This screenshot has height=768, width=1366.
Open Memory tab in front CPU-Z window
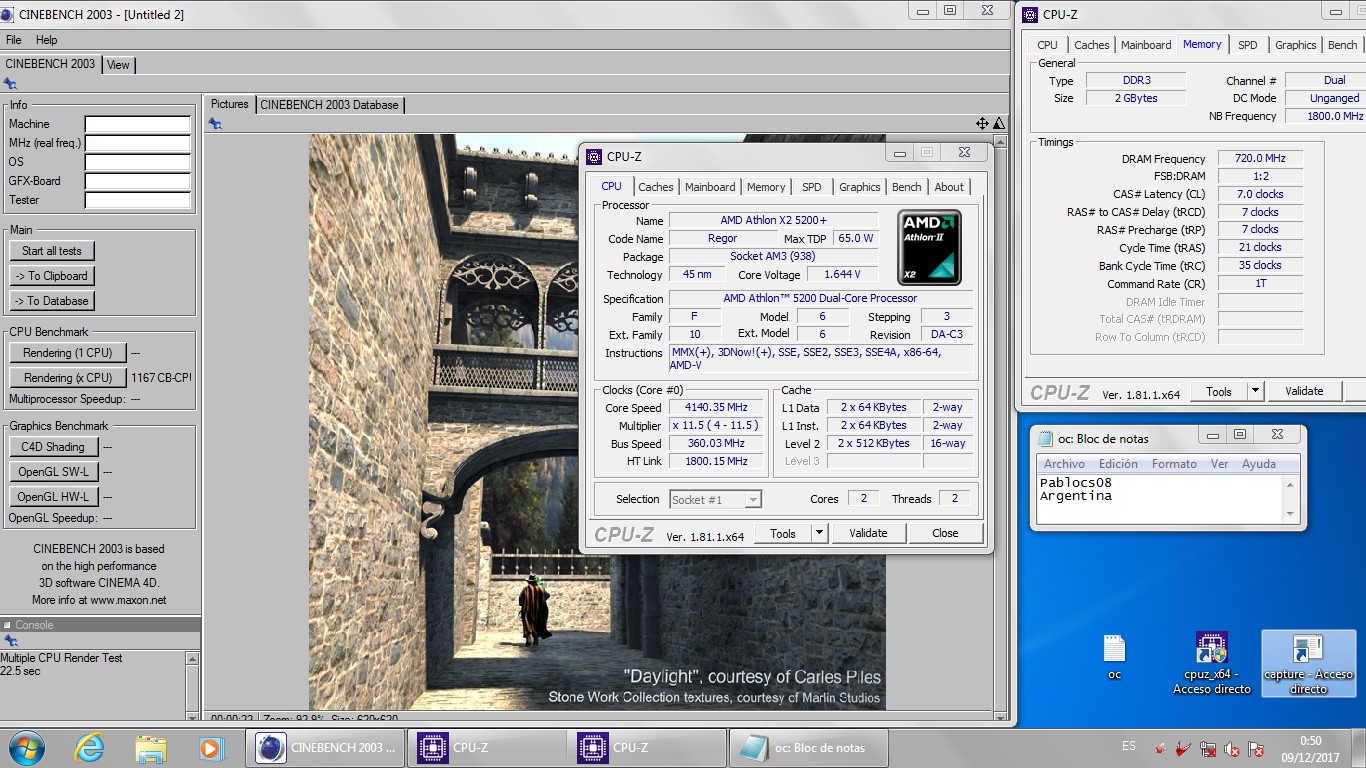766,187
